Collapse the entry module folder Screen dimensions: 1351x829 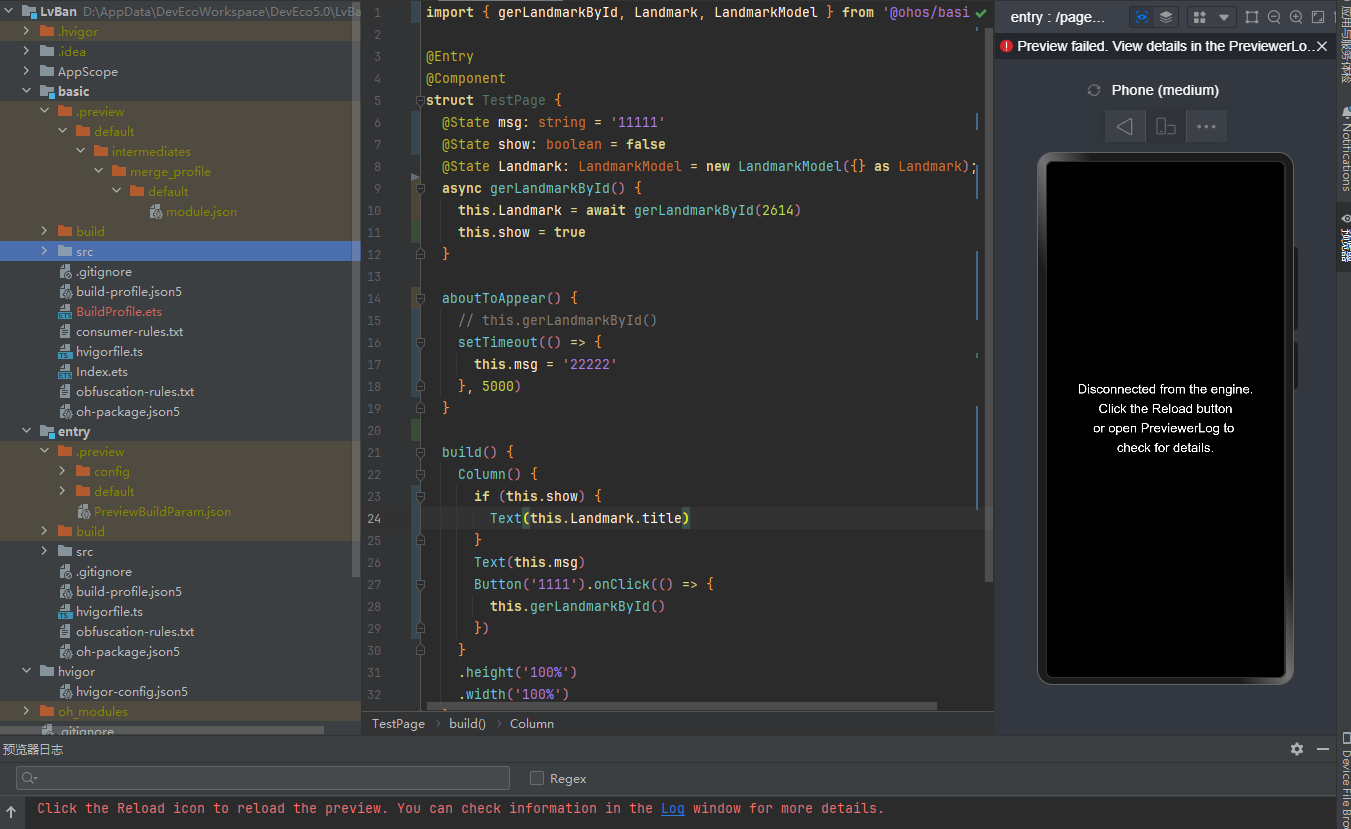pyautogui.click(x=27, y=431)
